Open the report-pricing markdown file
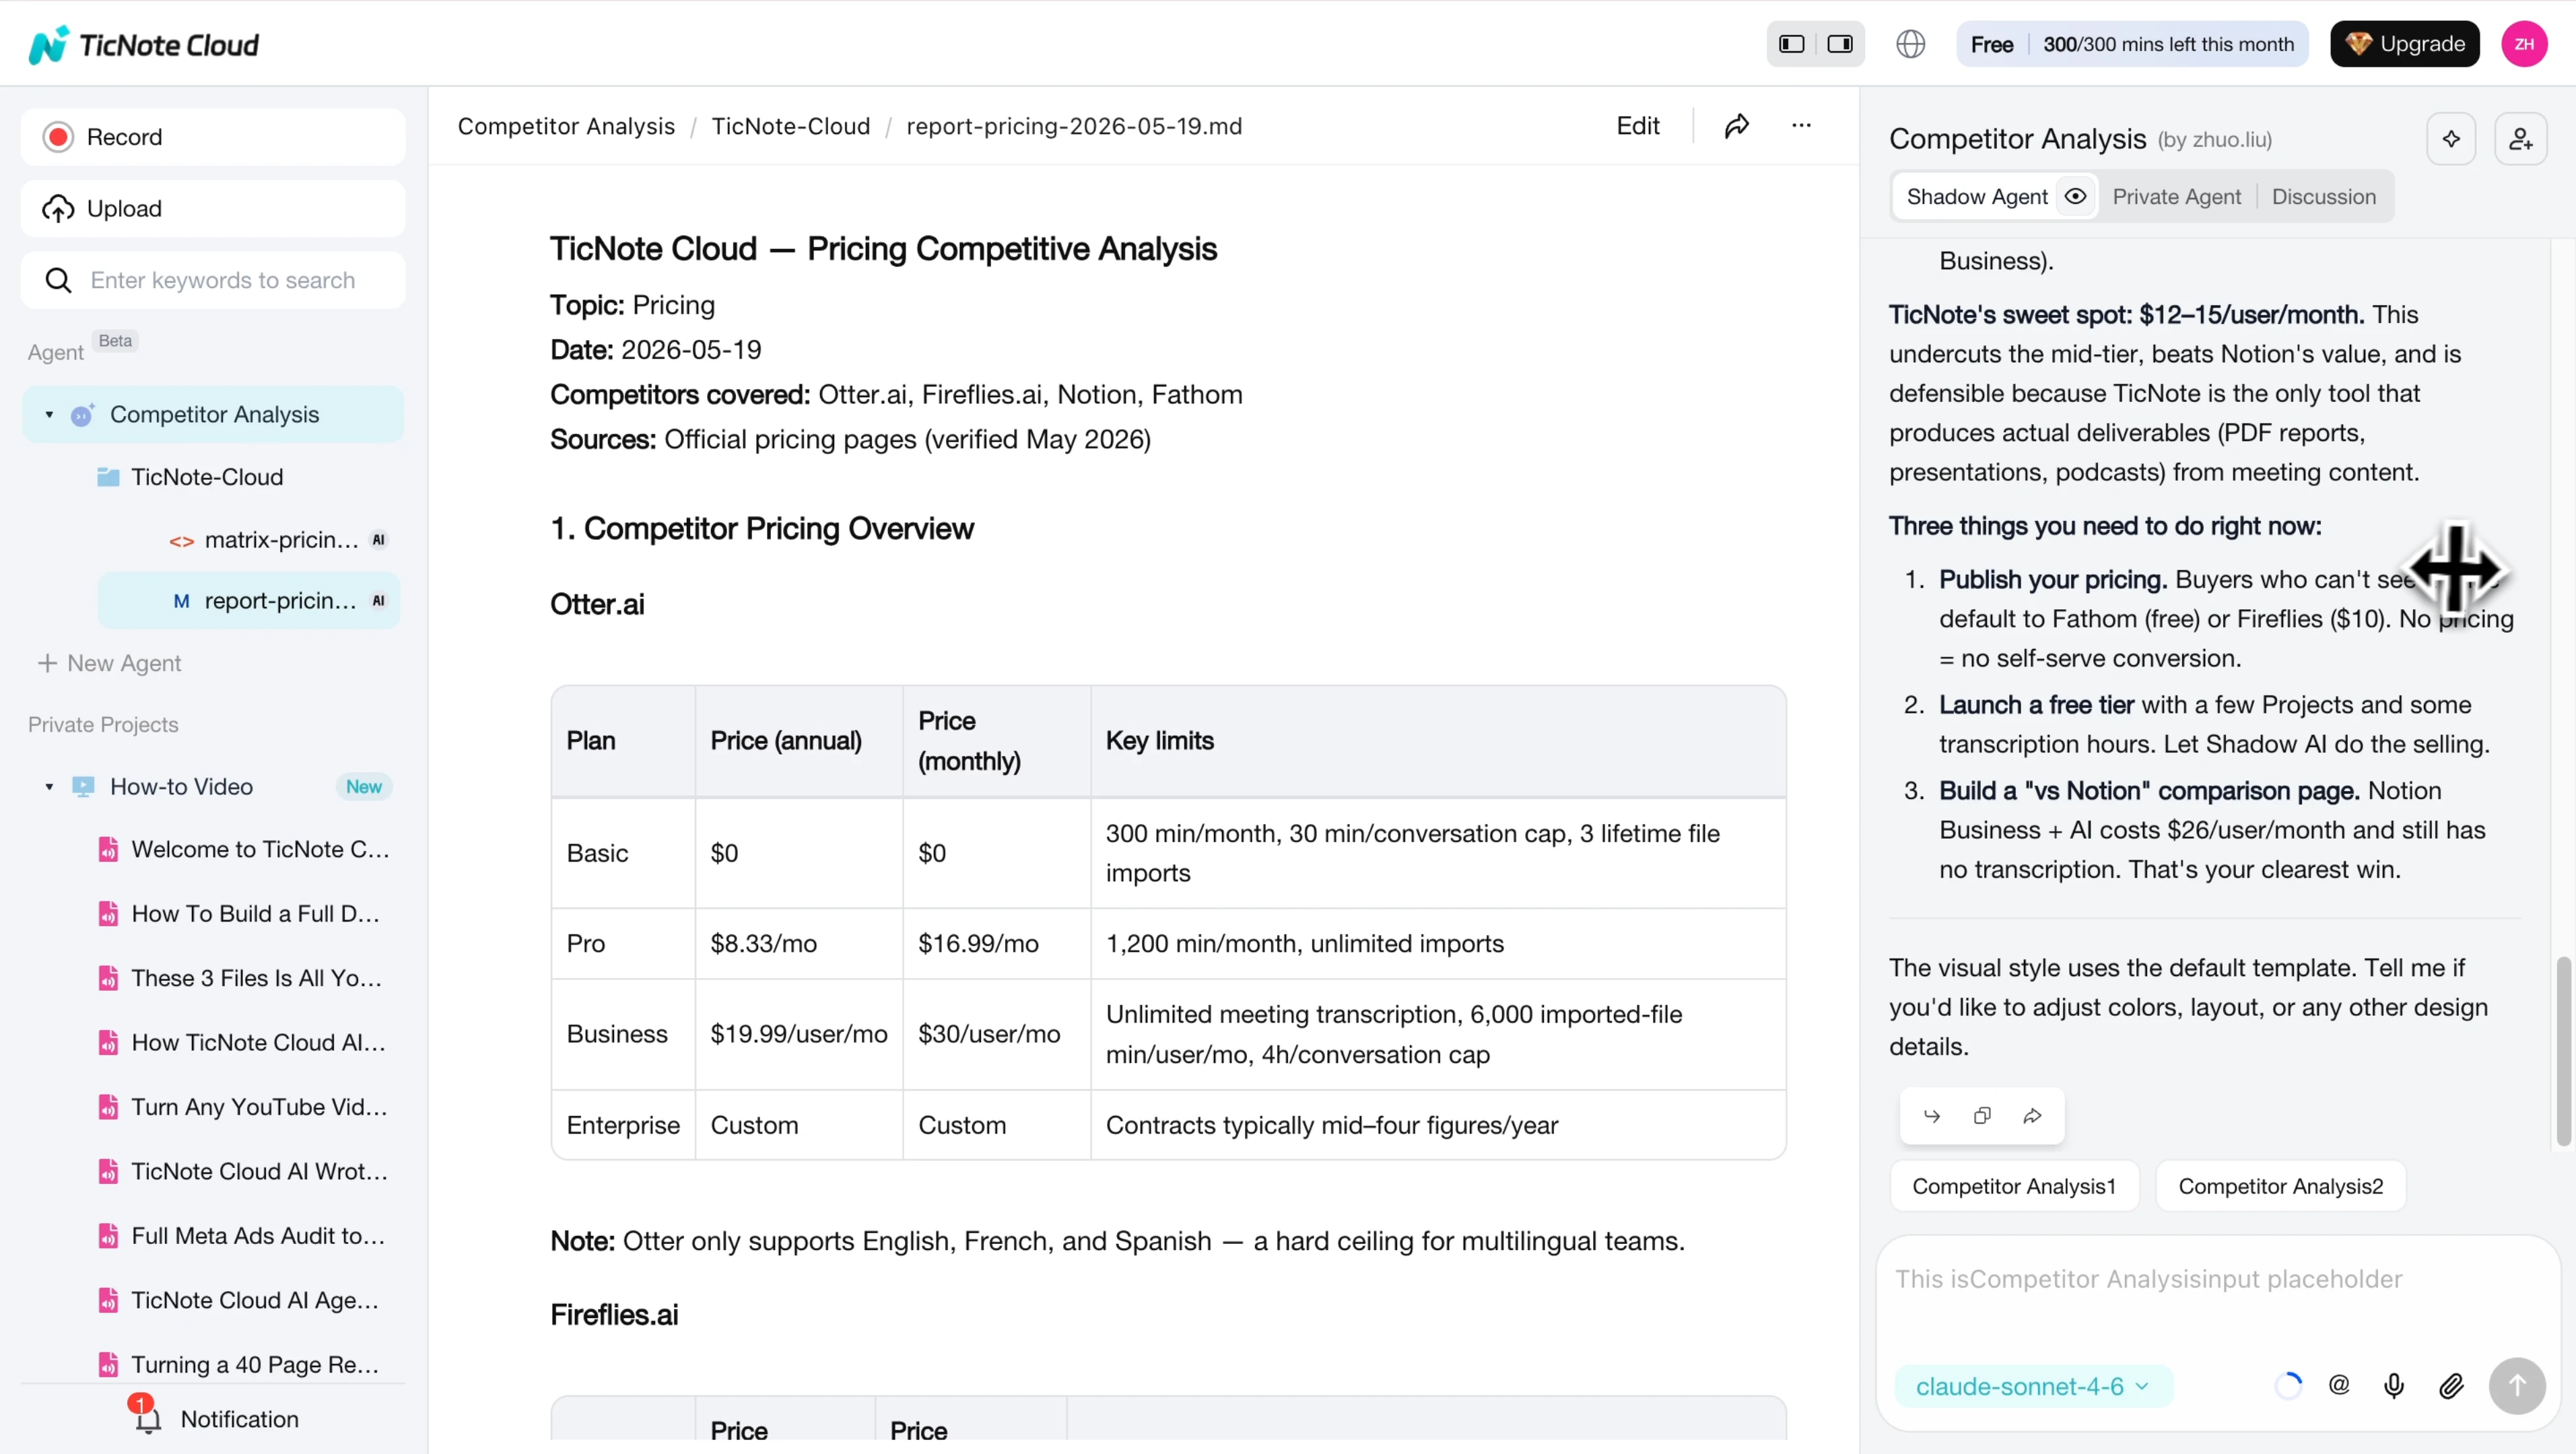The height and width of the screenshot is (1454, 2576). [249, 601]
